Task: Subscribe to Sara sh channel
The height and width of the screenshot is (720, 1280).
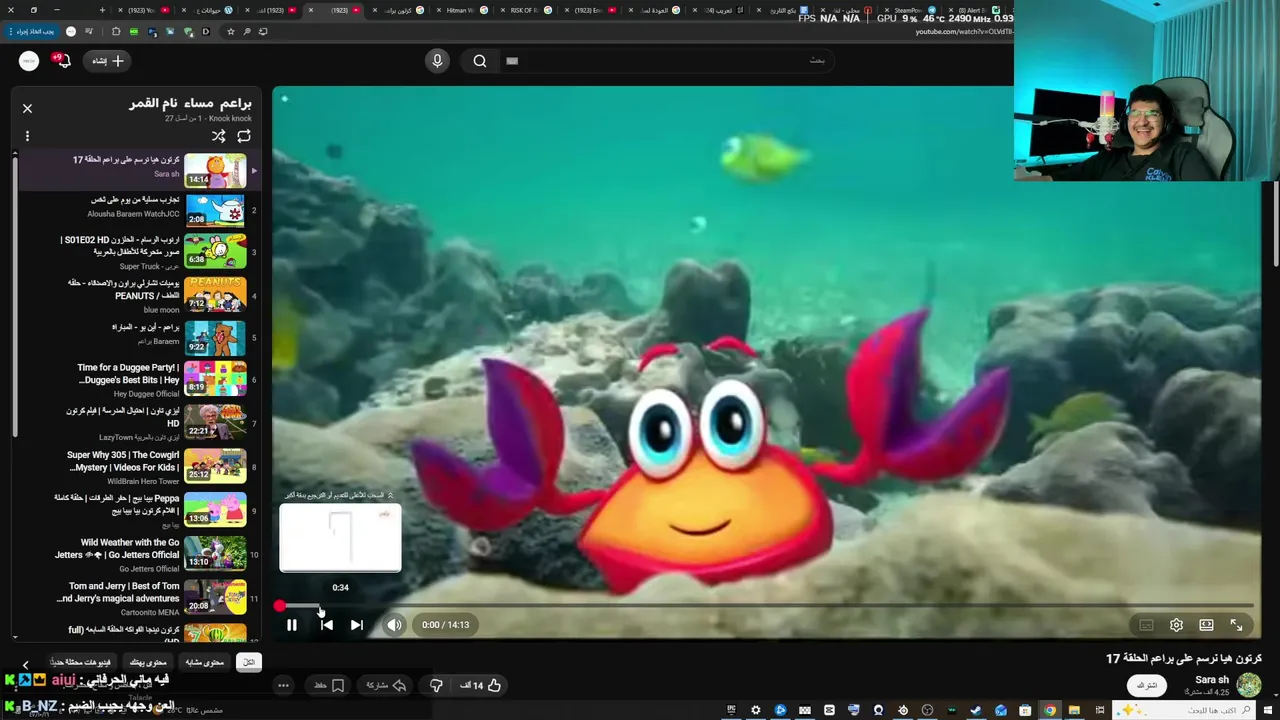Action: click(1147, 685)
